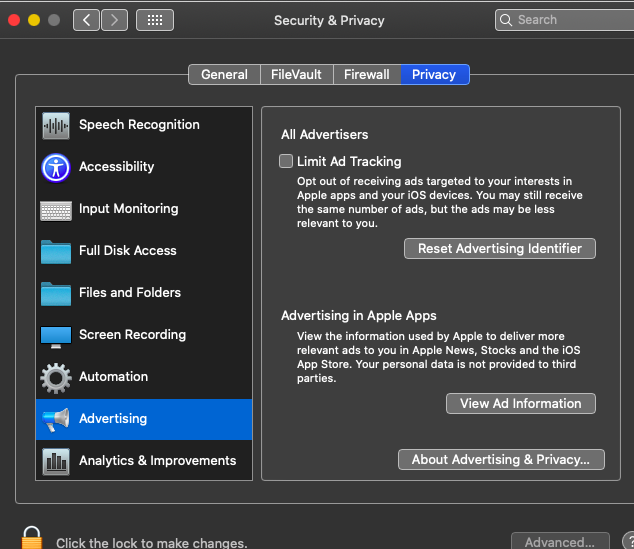Select Full Disk Access entry
This screenshot has width=634, height=549.
click(144, 251)
